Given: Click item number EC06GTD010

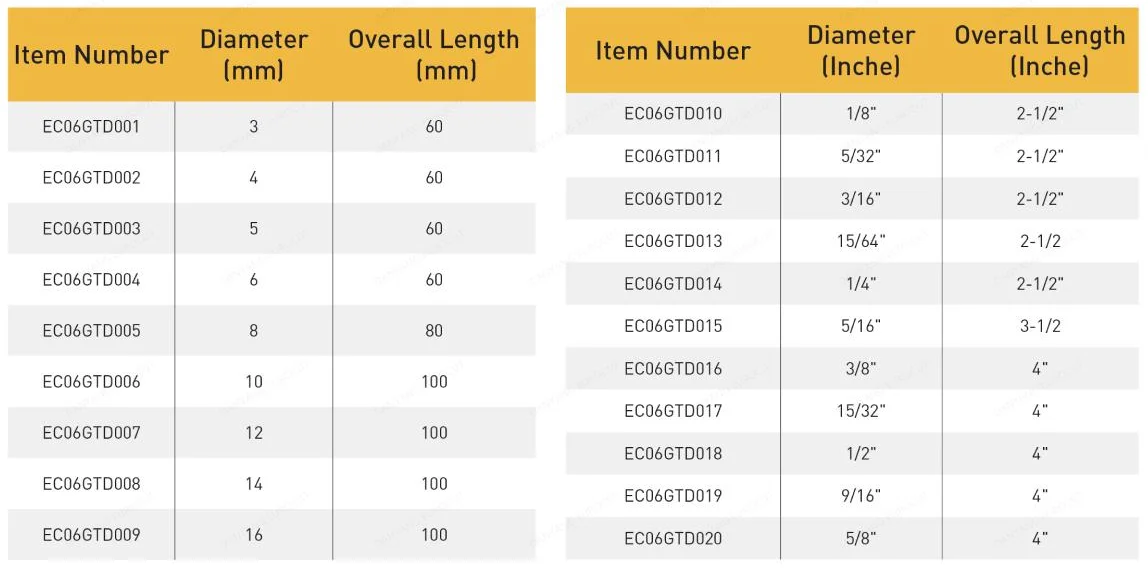Looking at the screenshot, I should pyautogui.click(x=673, y=114).
